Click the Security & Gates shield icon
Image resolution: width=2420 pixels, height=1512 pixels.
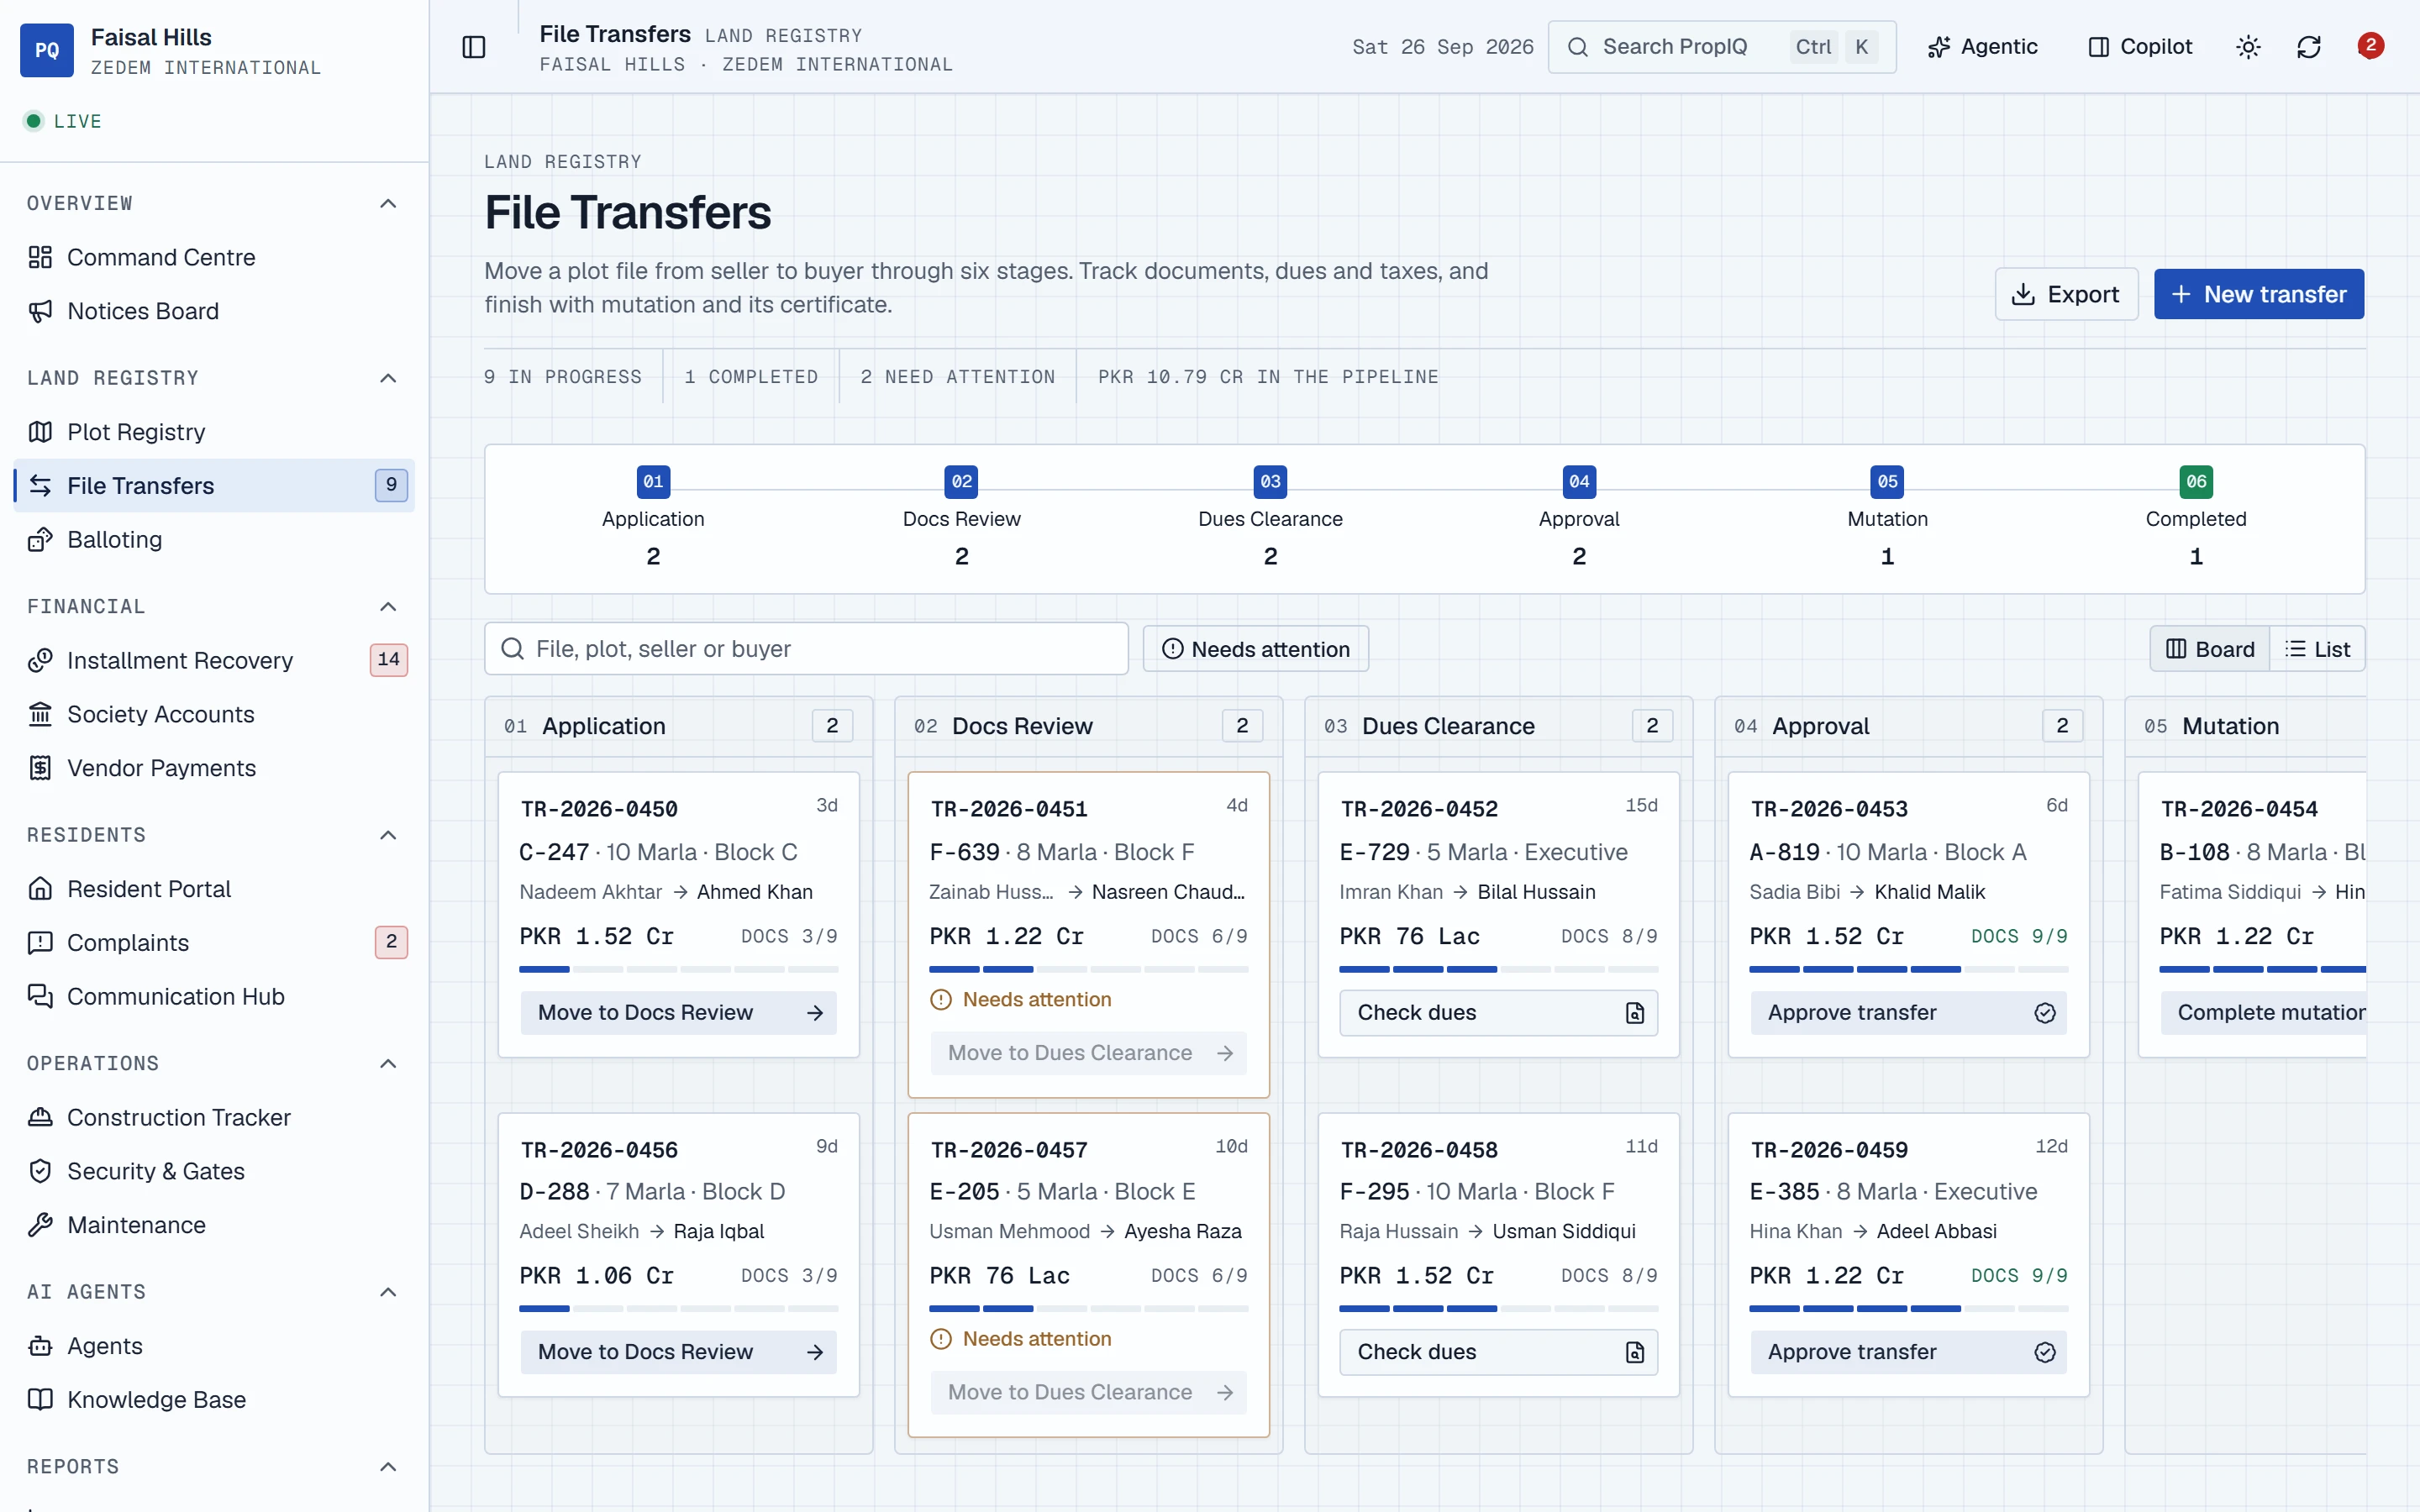pyautogui.click(x=40, y=1171)
